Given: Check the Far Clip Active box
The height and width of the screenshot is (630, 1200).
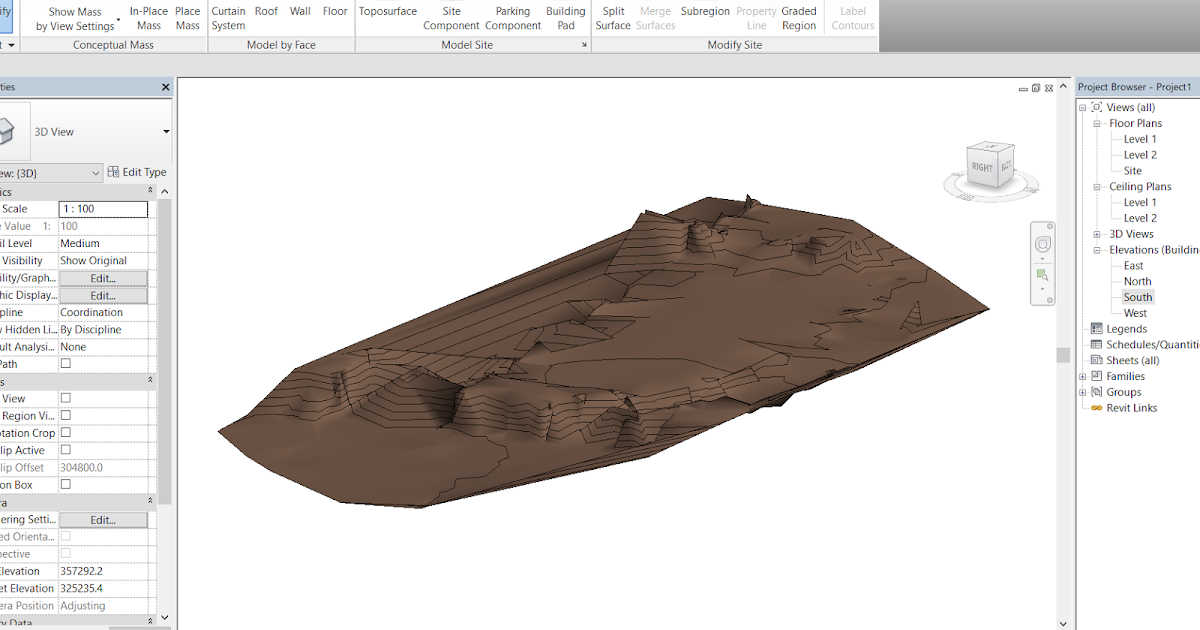Looking at the screenshot, I should pos(64,449).
